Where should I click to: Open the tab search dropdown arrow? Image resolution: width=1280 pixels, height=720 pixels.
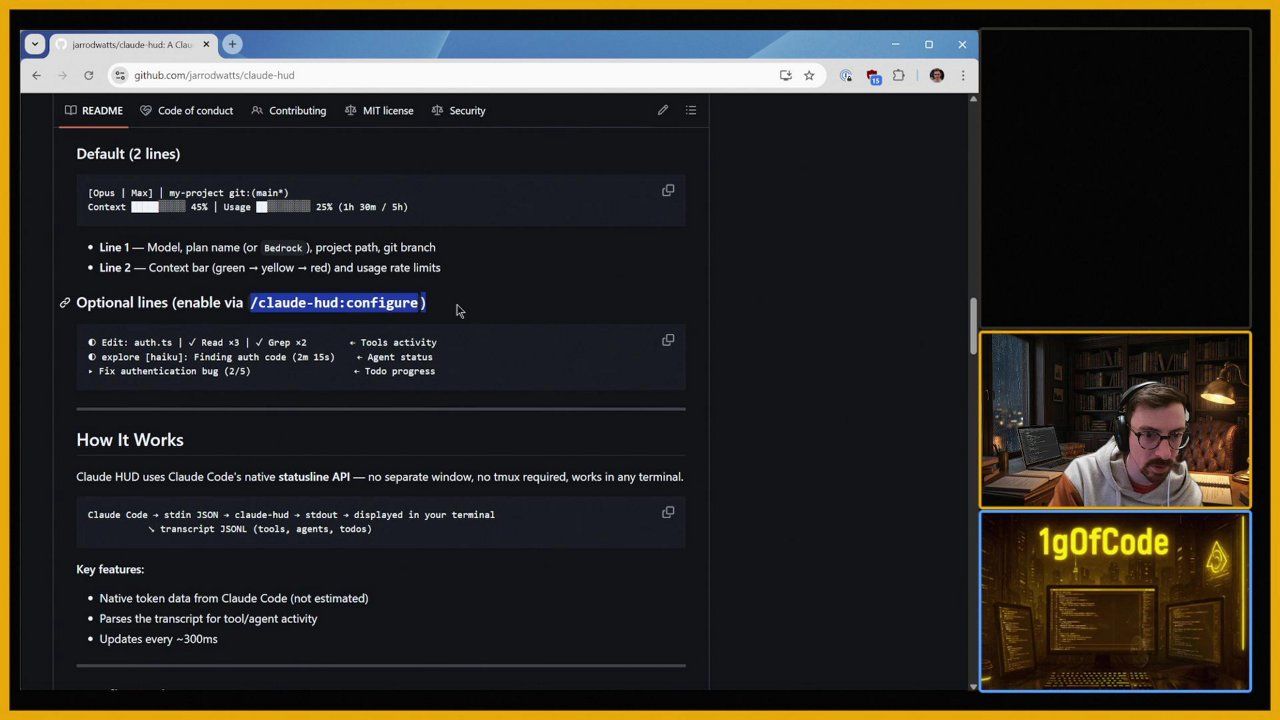35,44
